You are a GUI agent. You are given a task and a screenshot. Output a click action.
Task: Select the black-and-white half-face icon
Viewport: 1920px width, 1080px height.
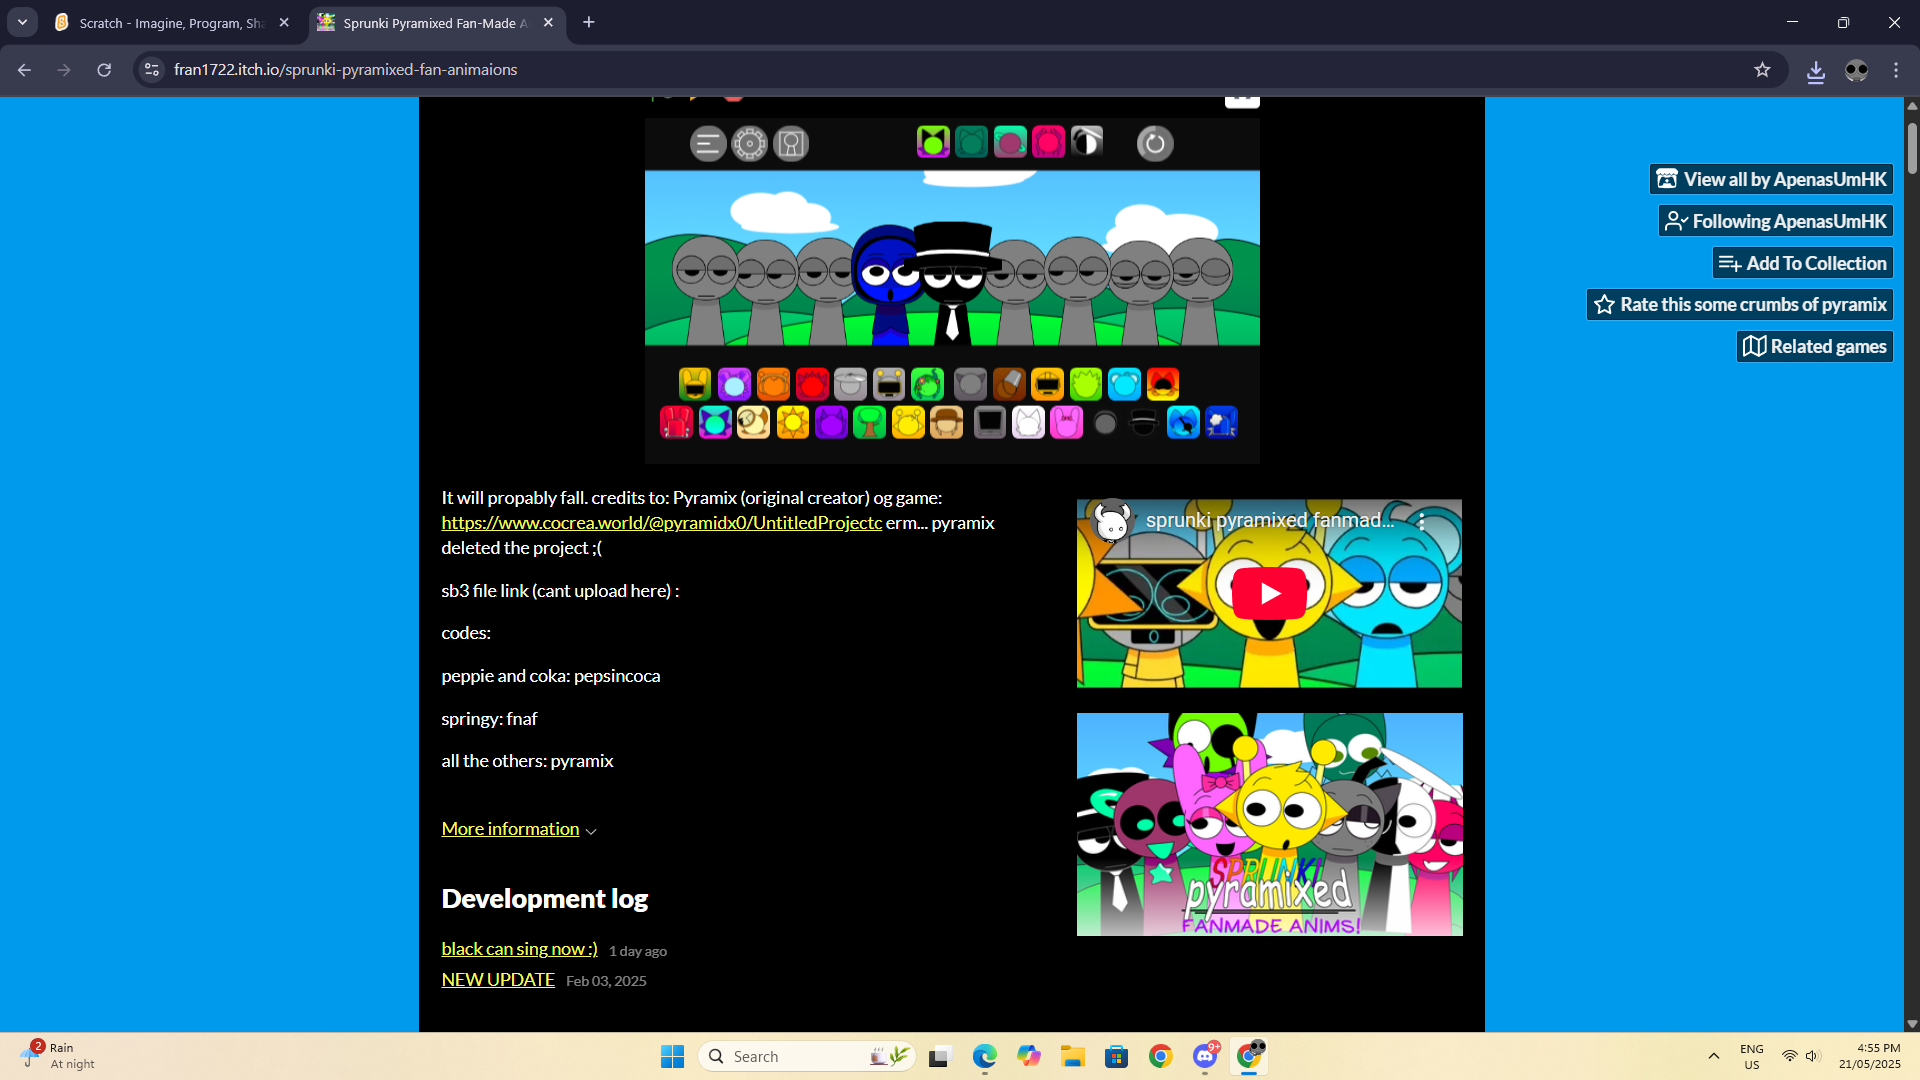[x=1087, y=142]
